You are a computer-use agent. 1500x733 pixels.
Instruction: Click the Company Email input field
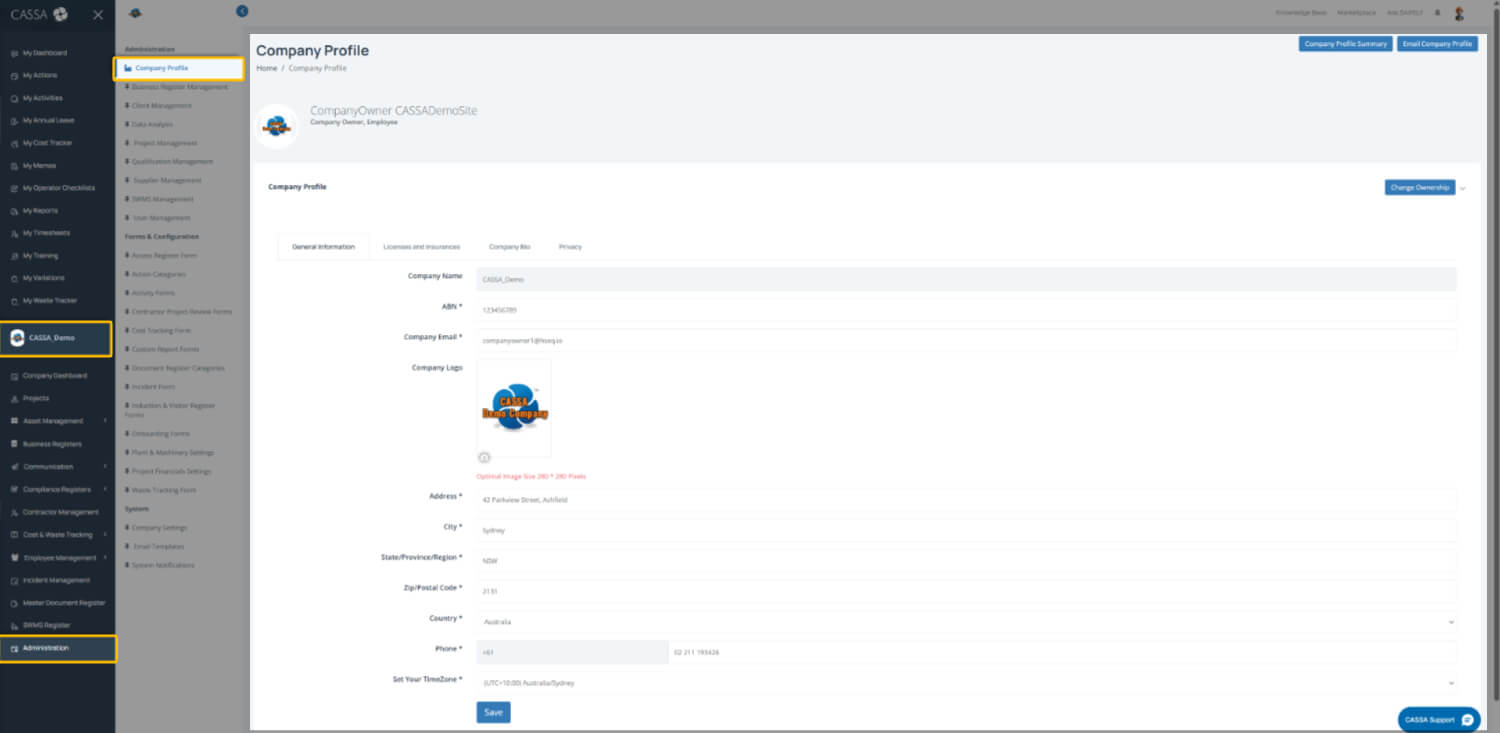point(966,340)
